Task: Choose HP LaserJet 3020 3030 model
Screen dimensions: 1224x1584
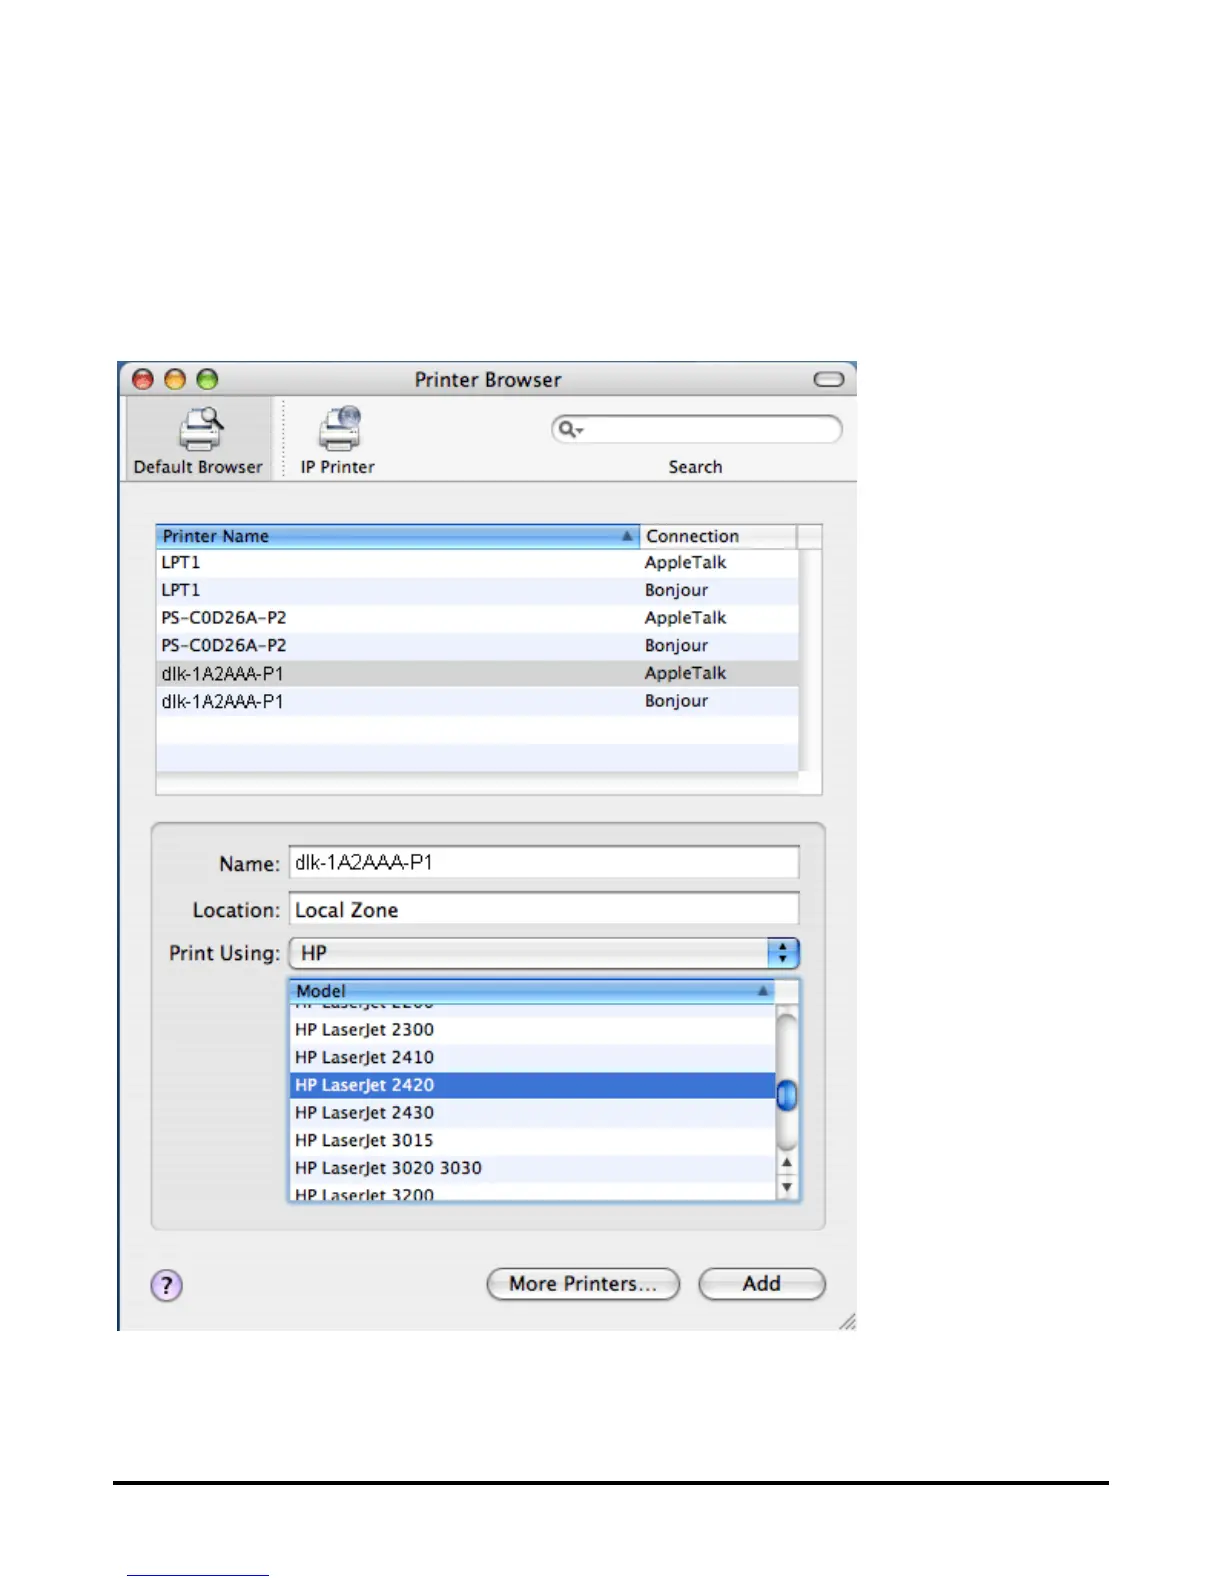Action: [533, 1168]
